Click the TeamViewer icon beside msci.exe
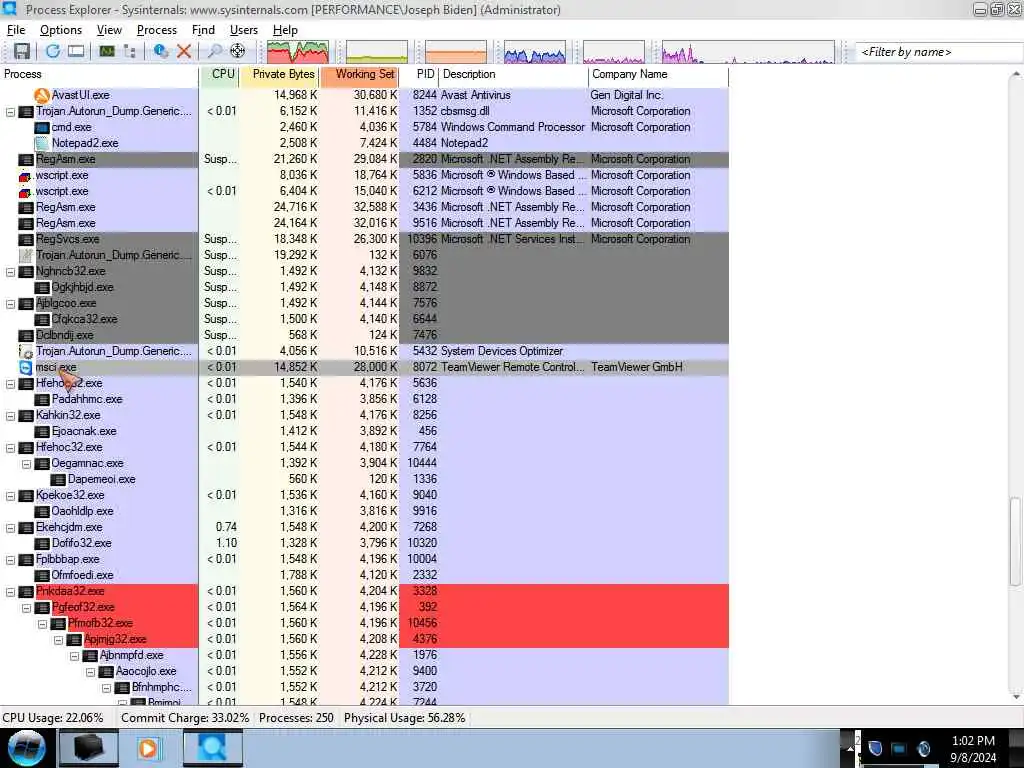 point(25,368)
